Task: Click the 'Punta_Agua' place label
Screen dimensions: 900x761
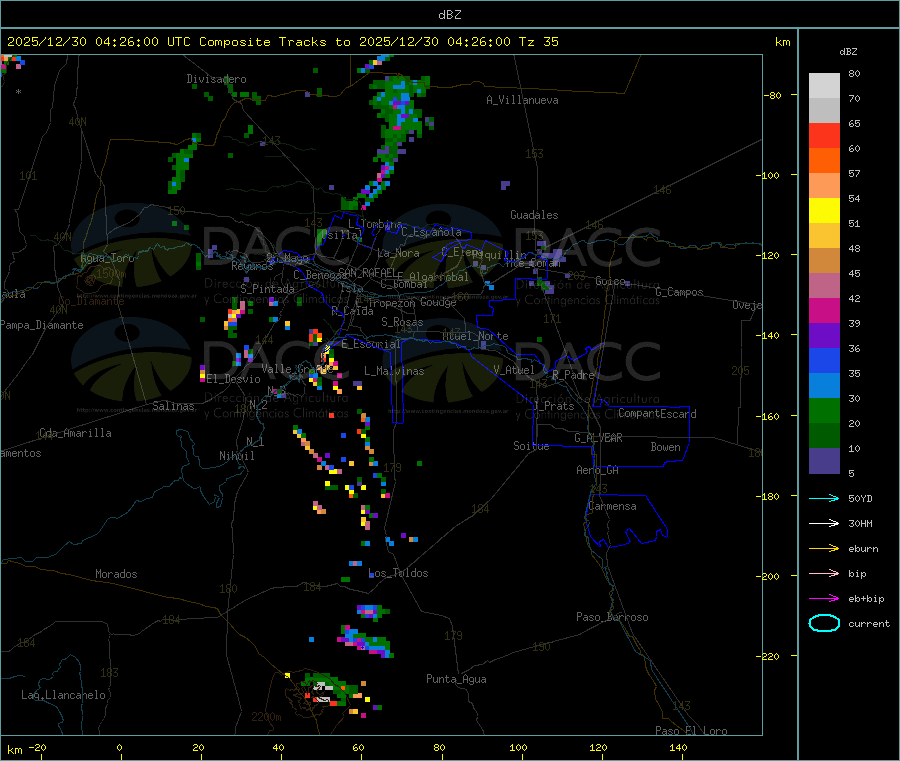Action: (456, 679)
